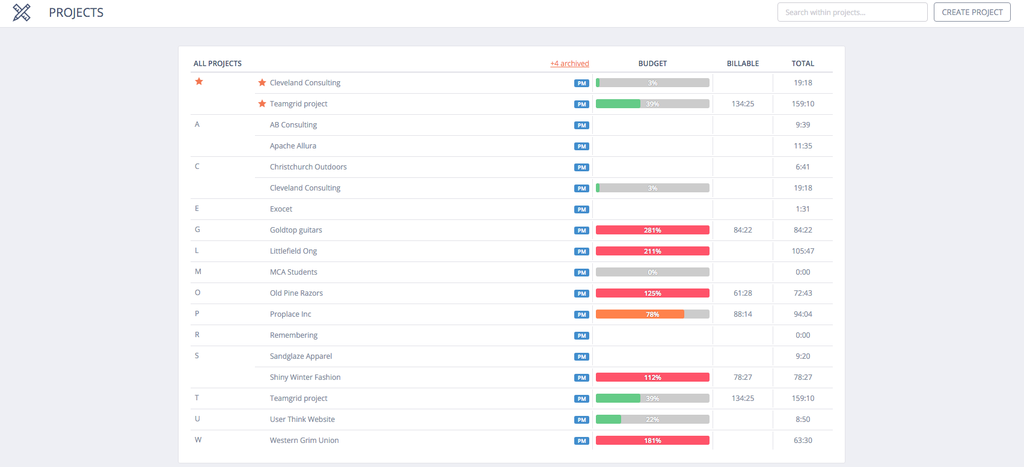Open the Old Pine Razors project
Image resolution: width=1024 pixels, height=467 pixels.
(x=296, y=293)
